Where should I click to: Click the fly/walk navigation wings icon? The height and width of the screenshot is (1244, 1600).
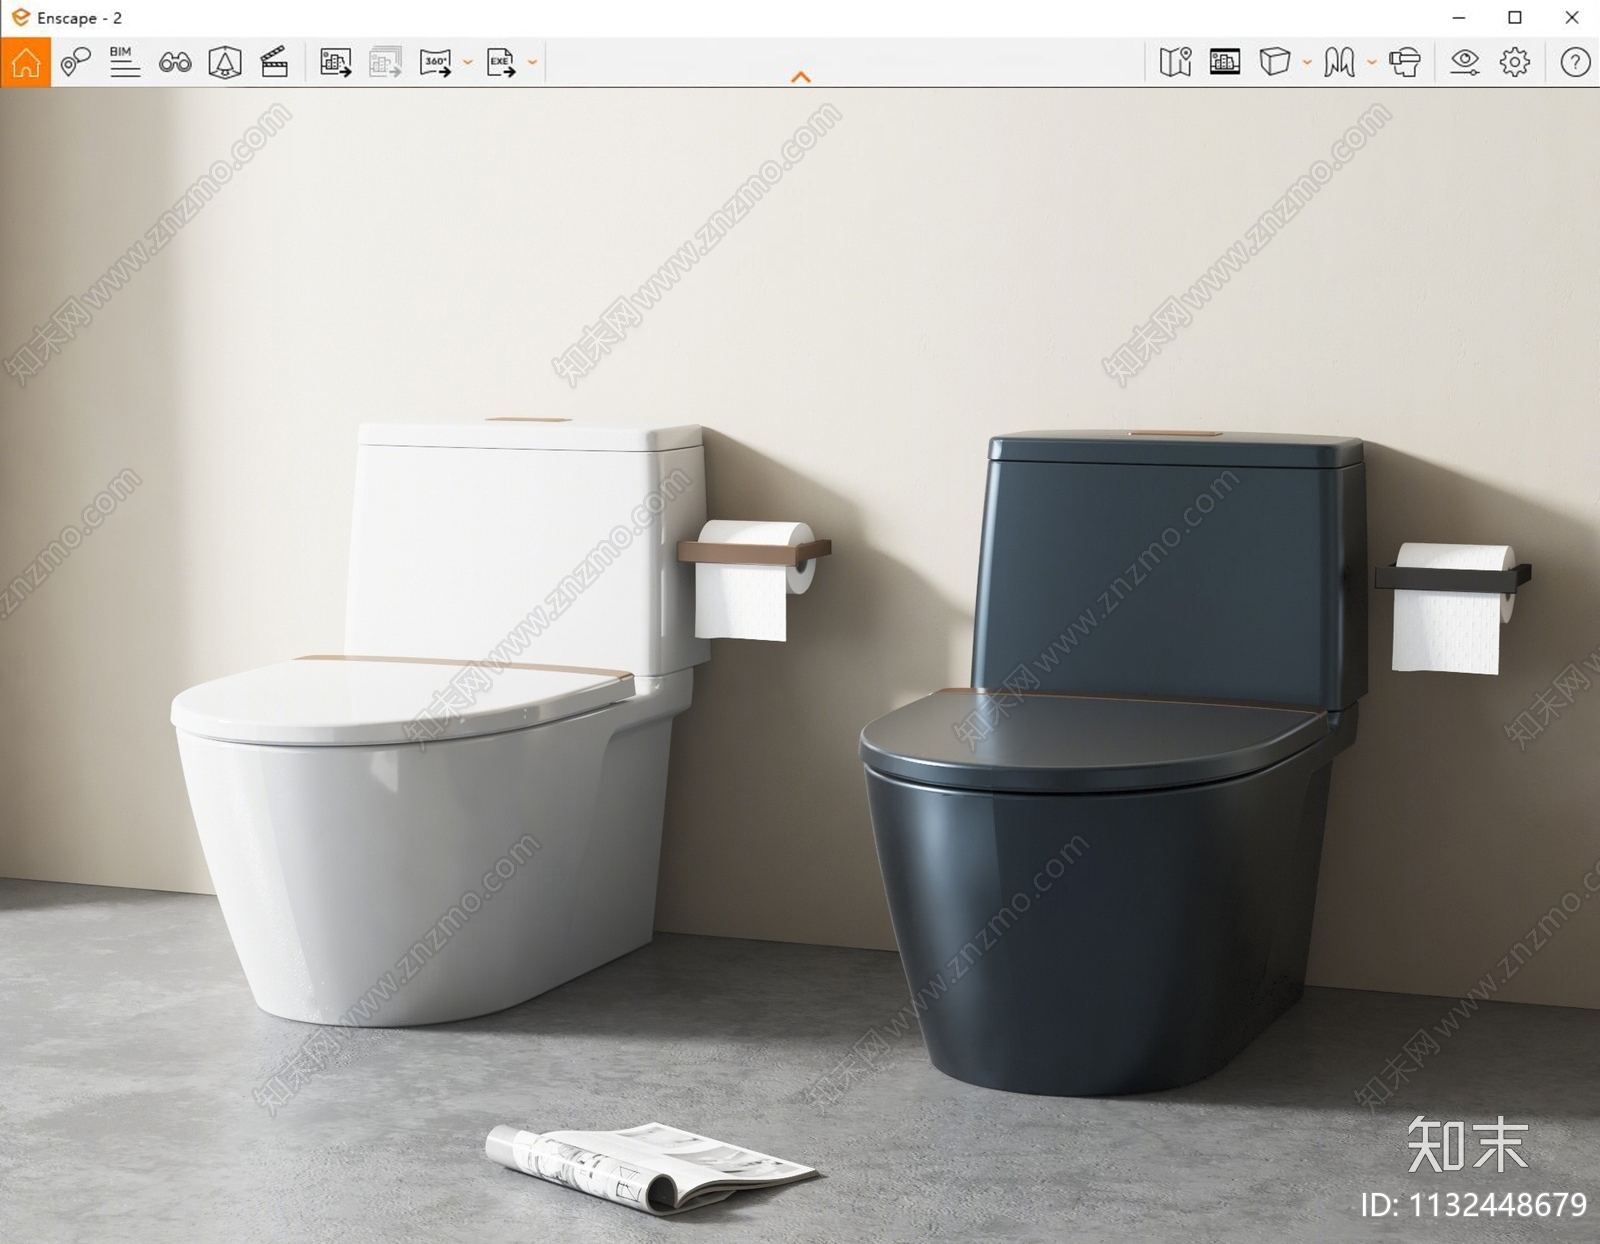(x=1340, y=62)
